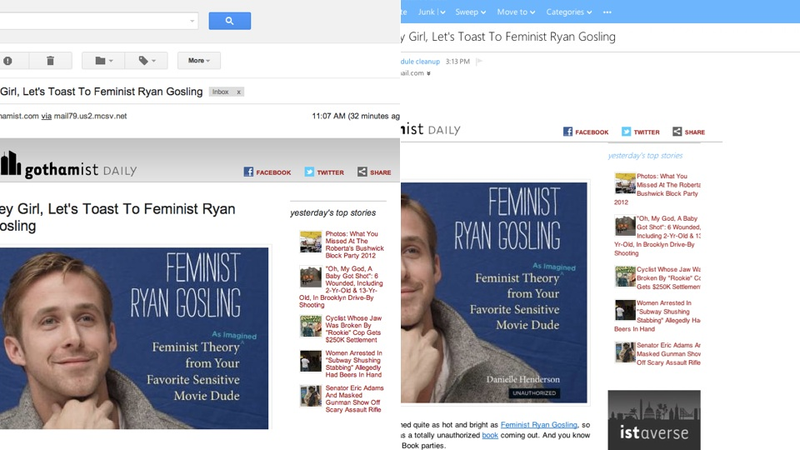The image size is (800, 450).
Task: Click the Feminist Ryan Gosling image in Outlook
Action: (494, 293)
